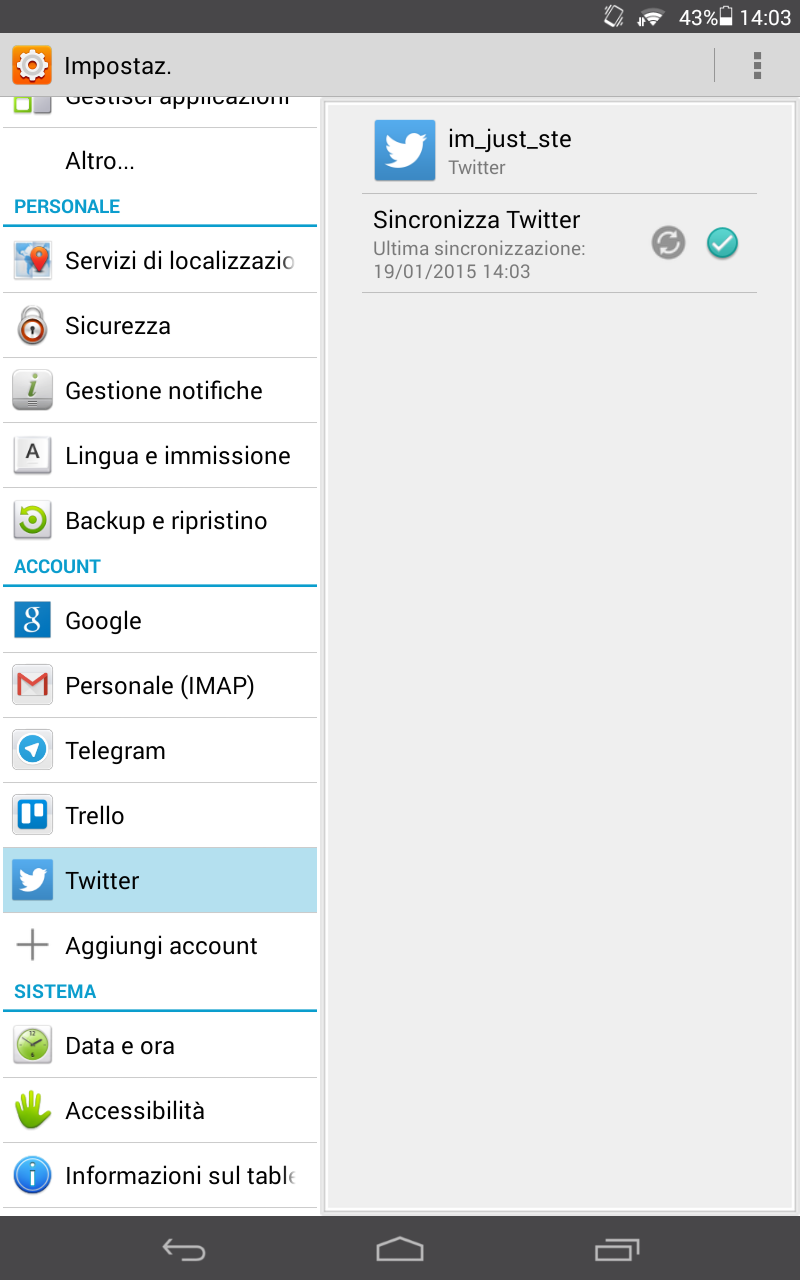
Task: Open the three-dot overflow menu
Action: [757, 65]
